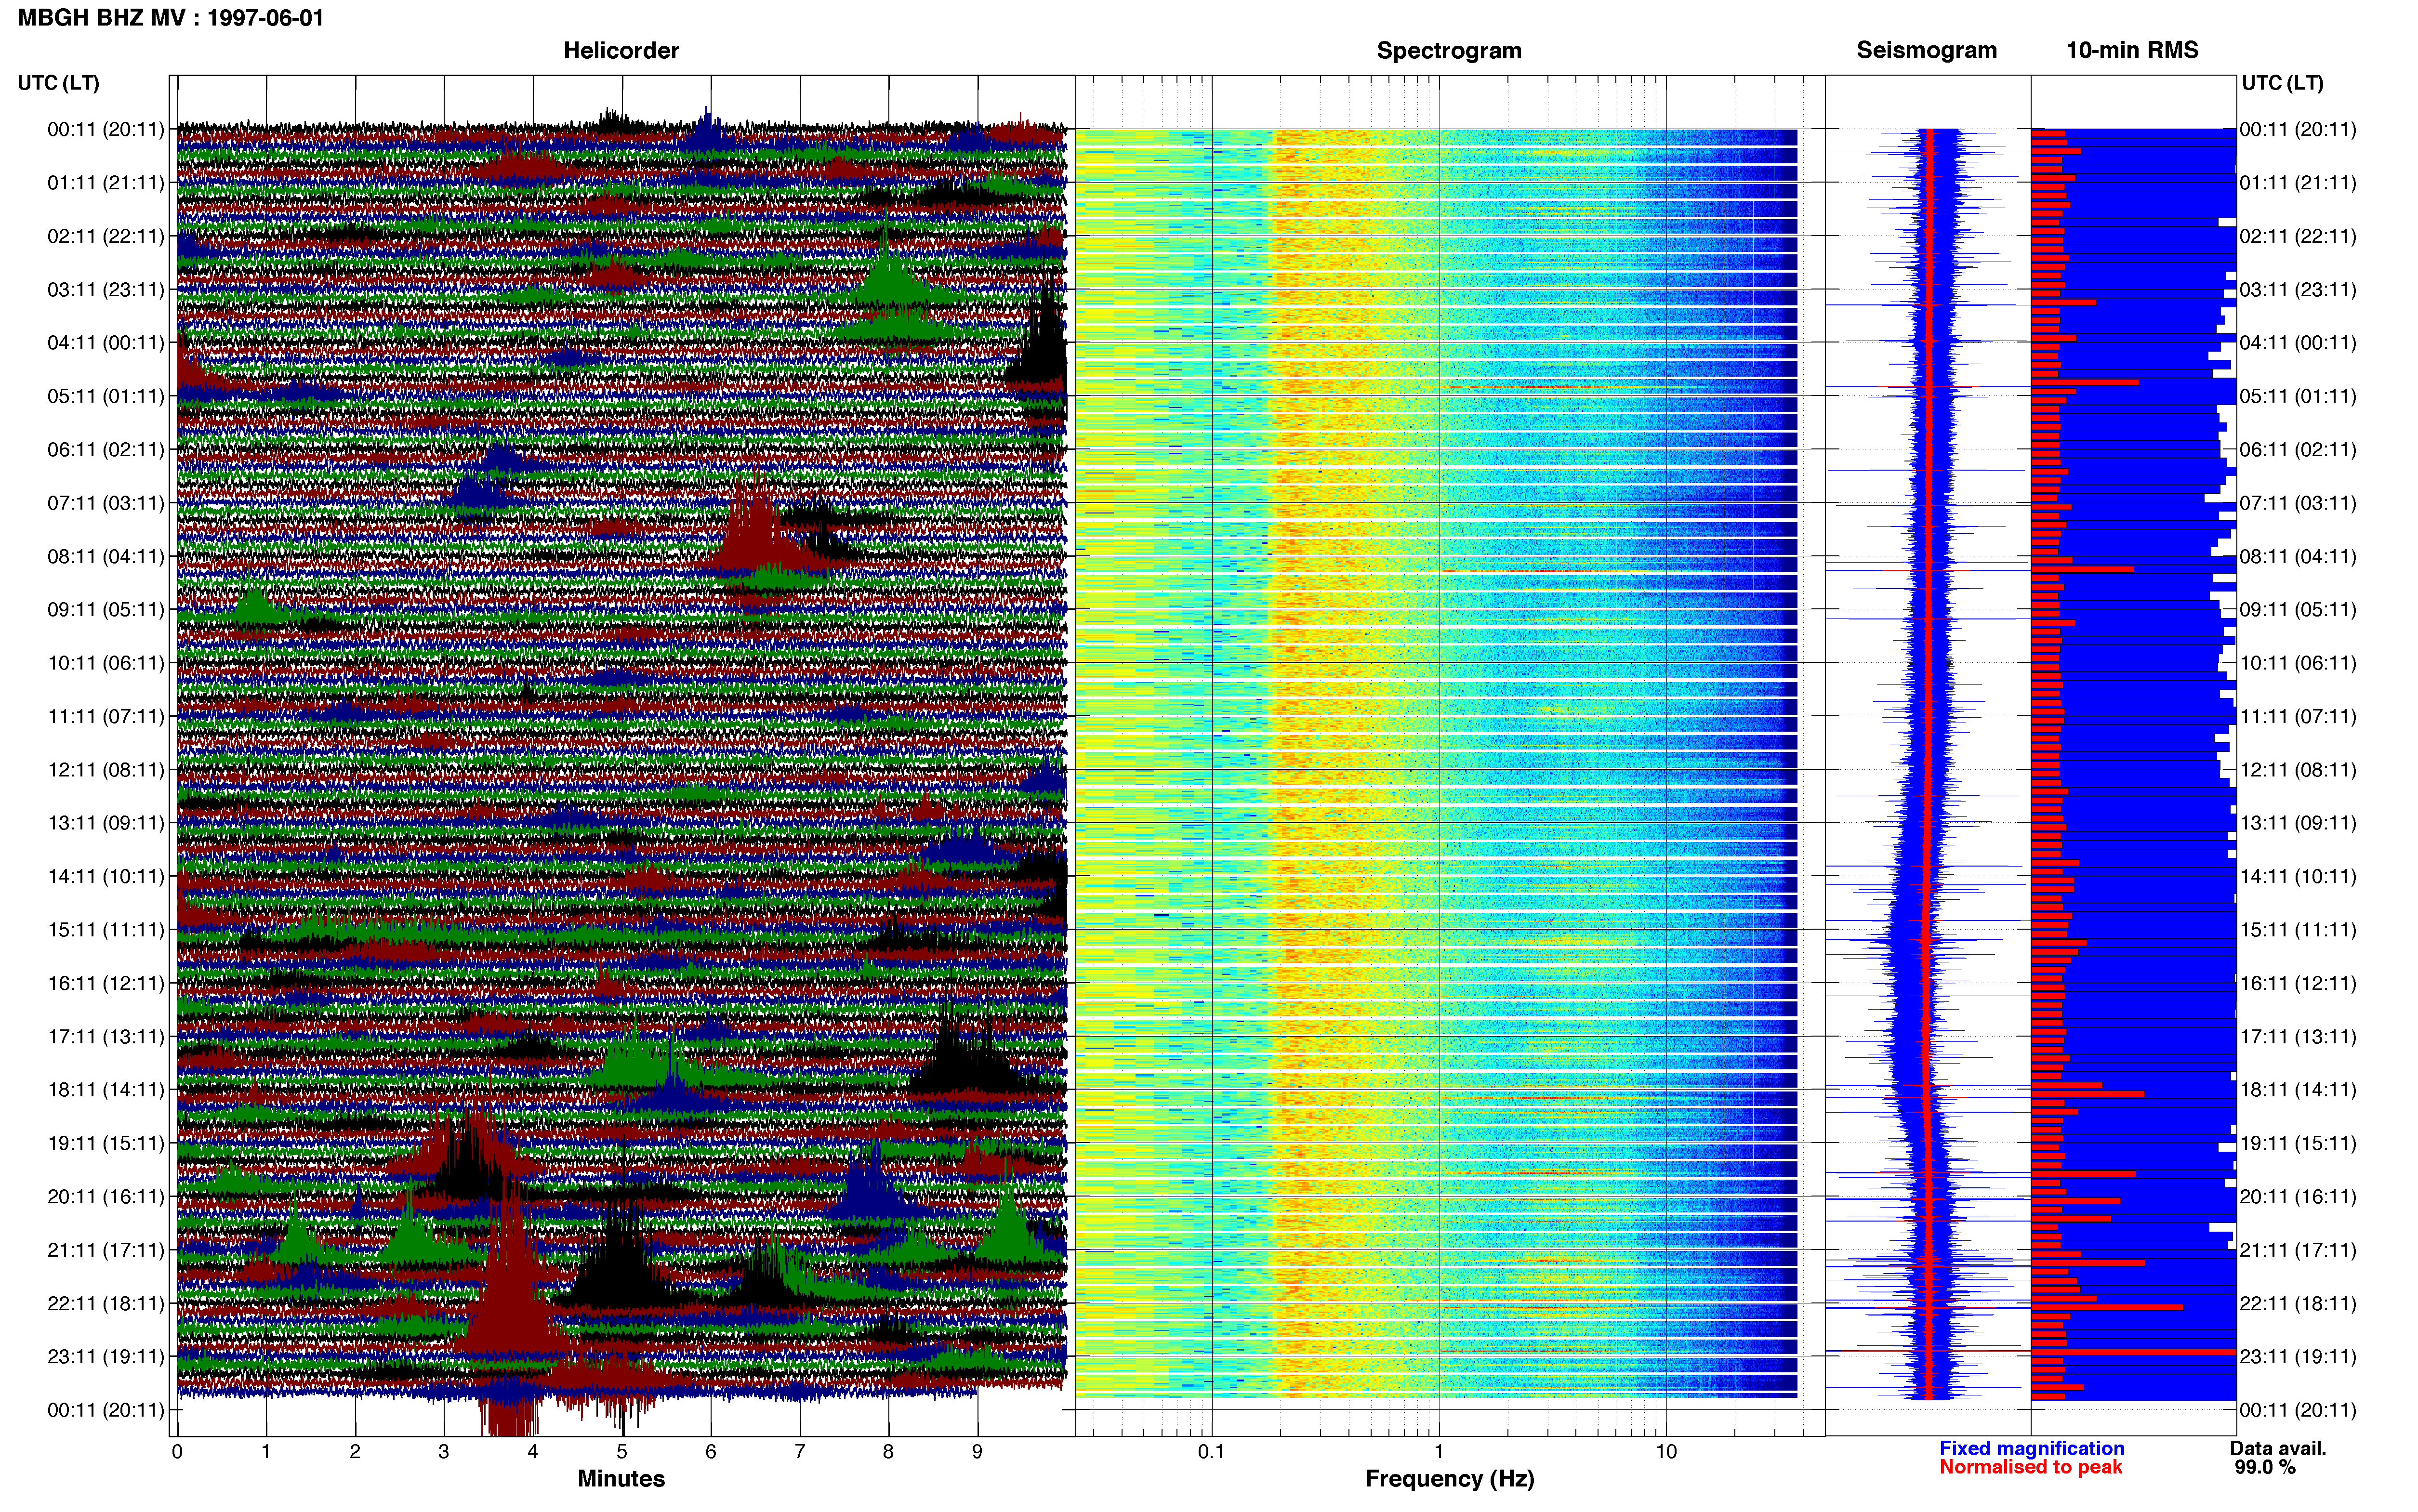Click left time label '08:11 (04:11)'
2418x1512 pixels.
(106, 556)
